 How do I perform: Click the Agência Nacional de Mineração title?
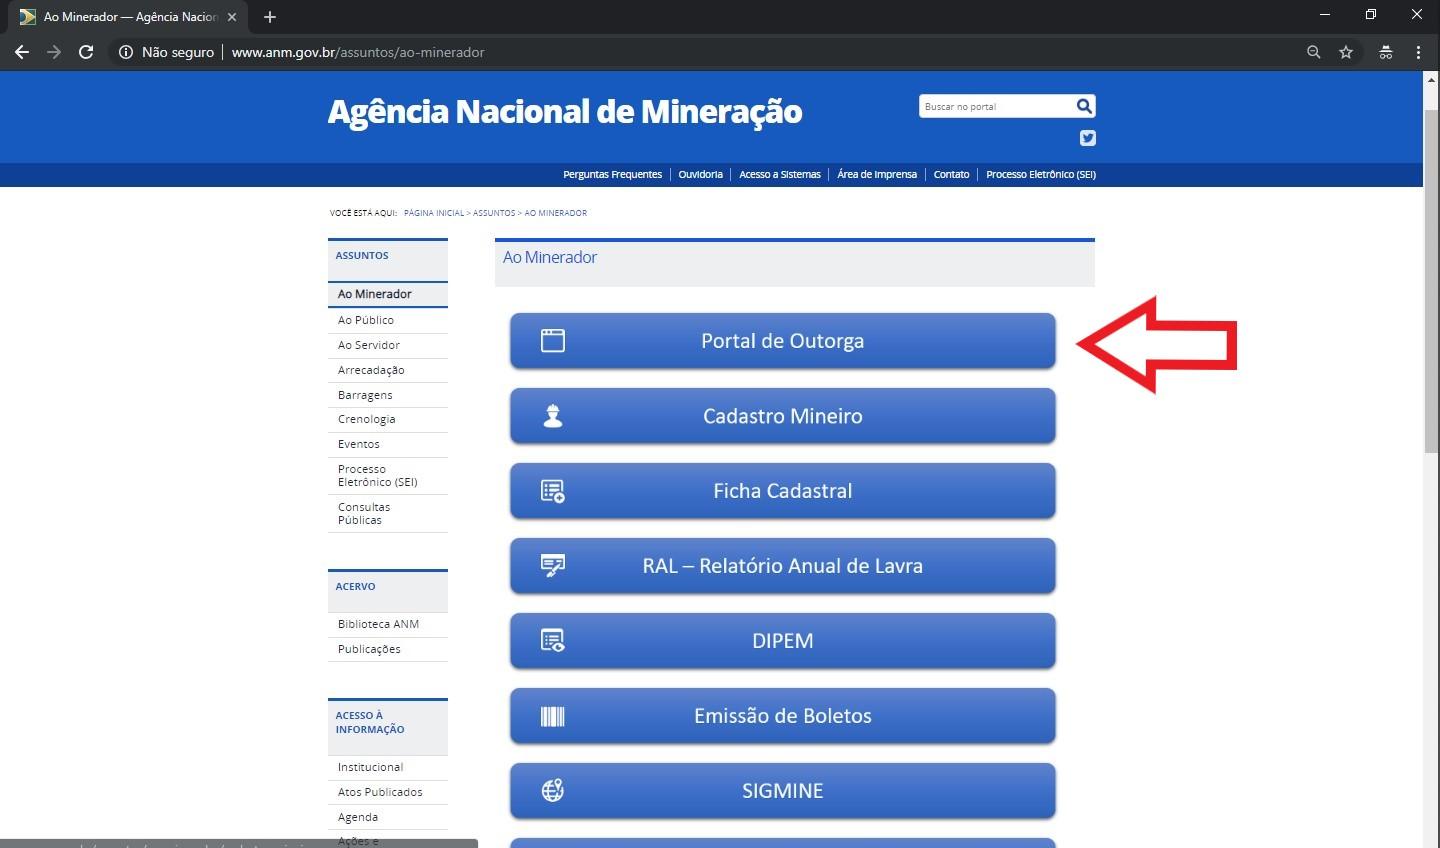(x=565, y=111)
